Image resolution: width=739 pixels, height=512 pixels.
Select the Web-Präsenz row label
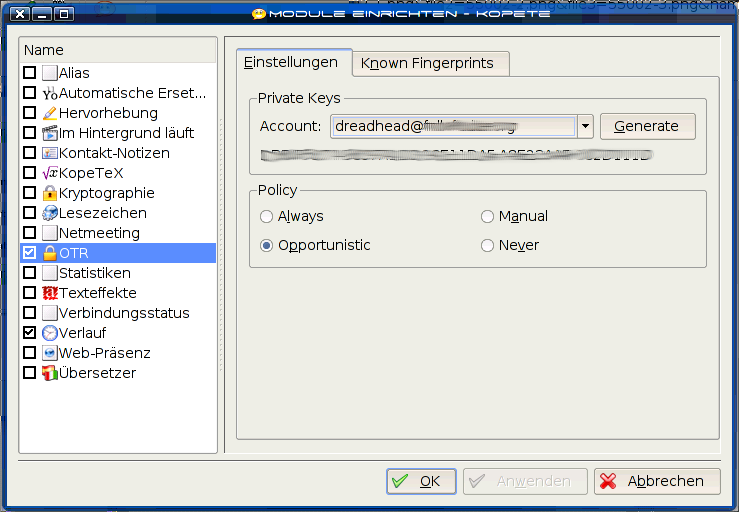point(105,353)
